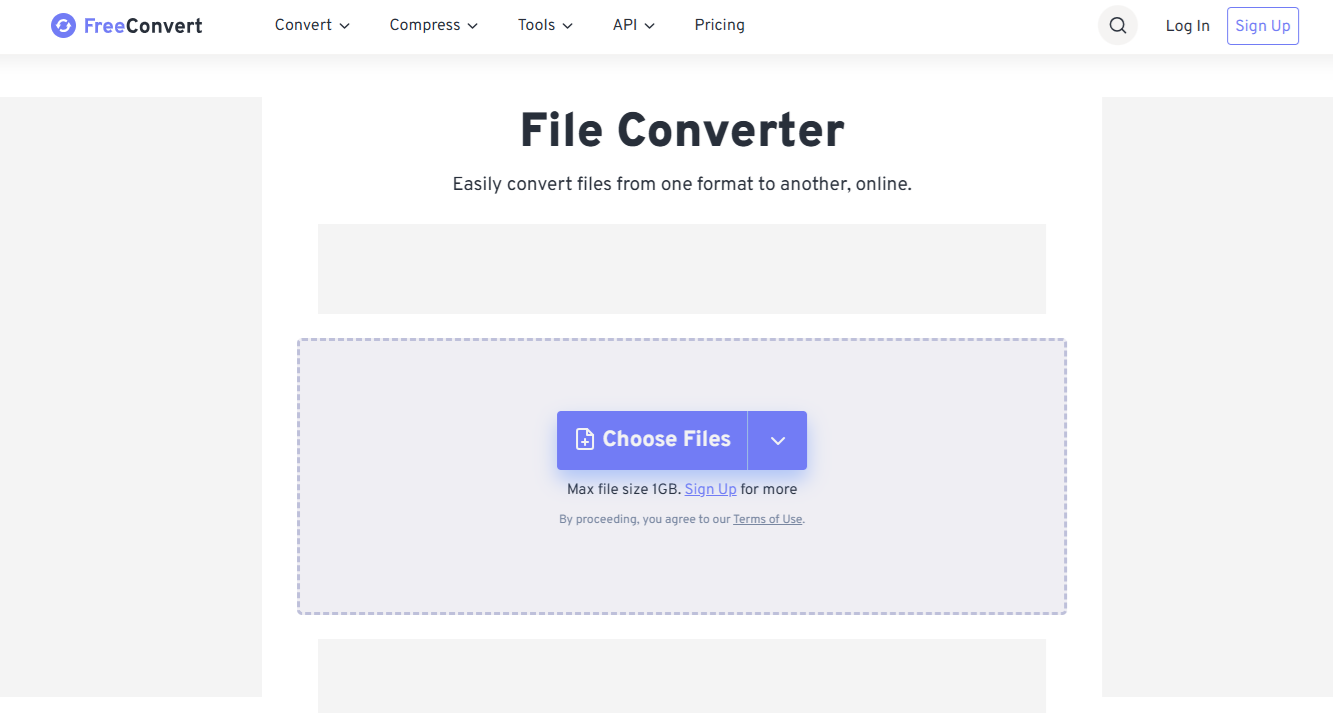Open the API menu
Viewport: 1333px width, 713px height.
(624, 25)
